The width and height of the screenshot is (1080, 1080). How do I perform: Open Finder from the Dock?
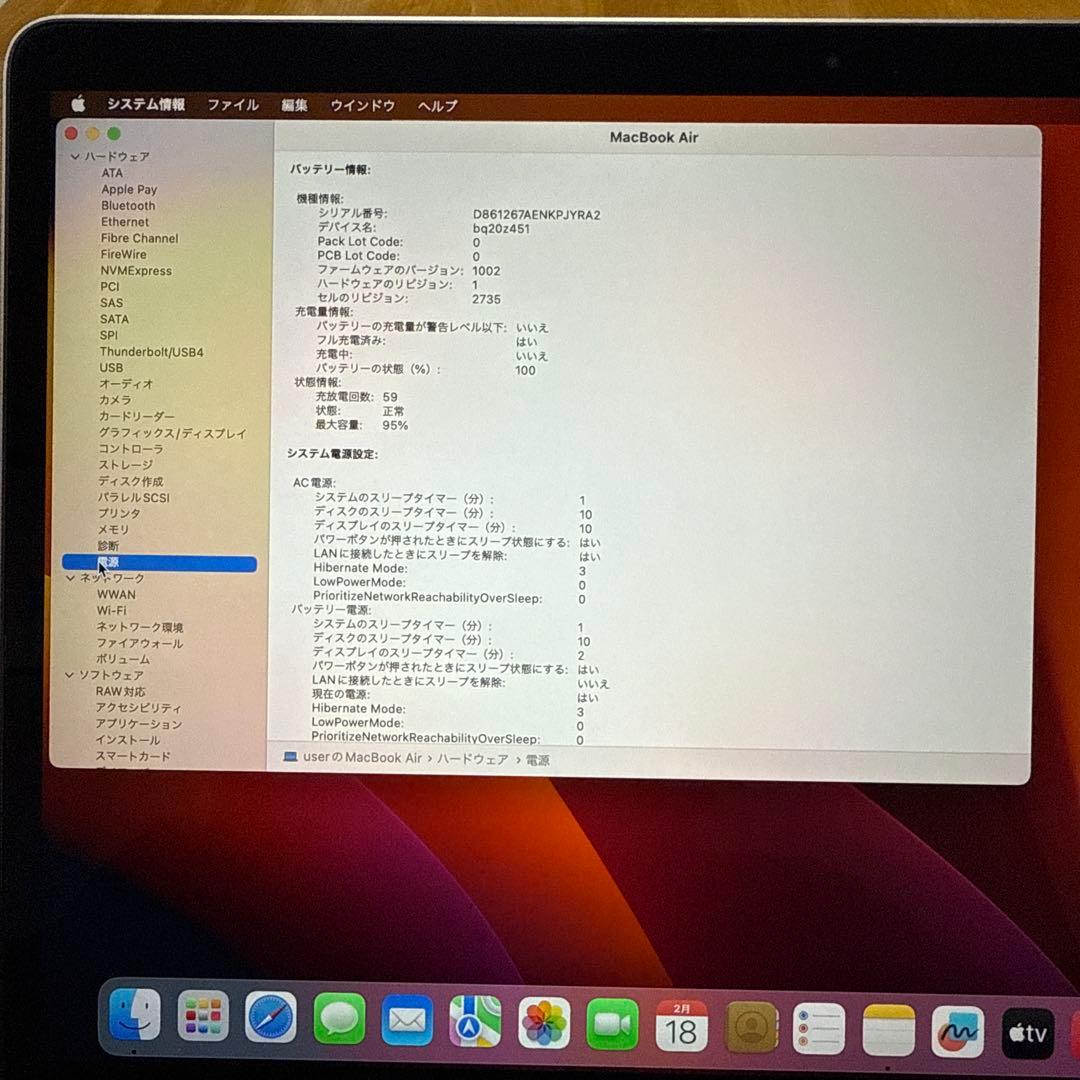[x=134, y=1015]
